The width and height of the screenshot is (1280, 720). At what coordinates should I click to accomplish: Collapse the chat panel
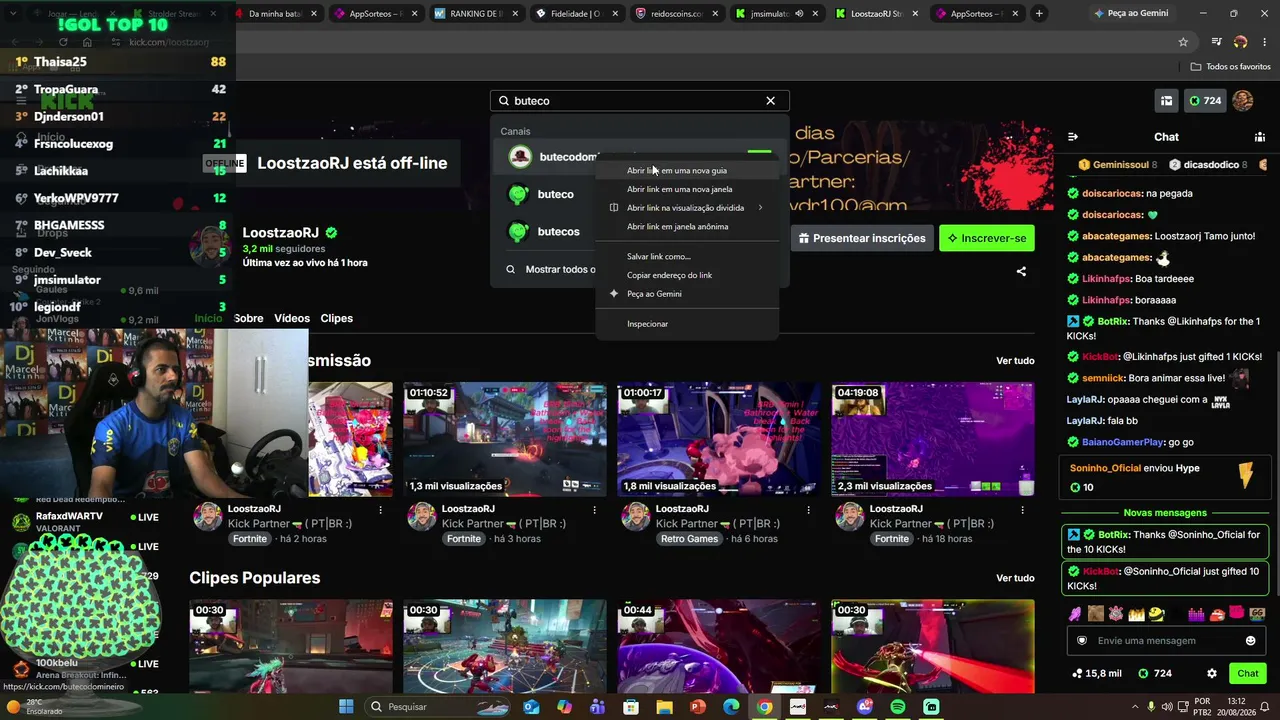coord(1073,137)
